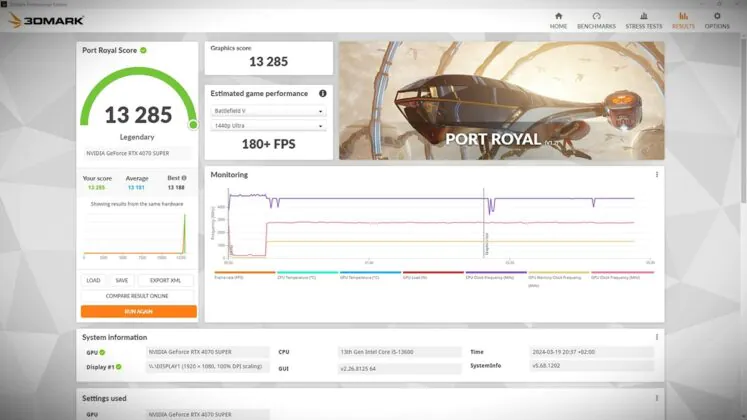
Task: Open Settings used three-dot menu
Action: [656, 398]
